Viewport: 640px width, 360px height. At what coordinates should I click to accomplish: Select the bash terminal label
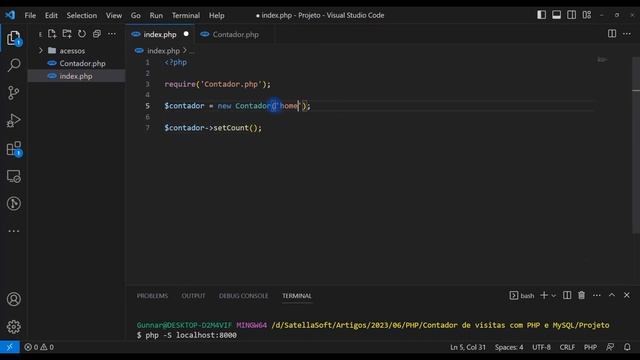tap(522, 295)
